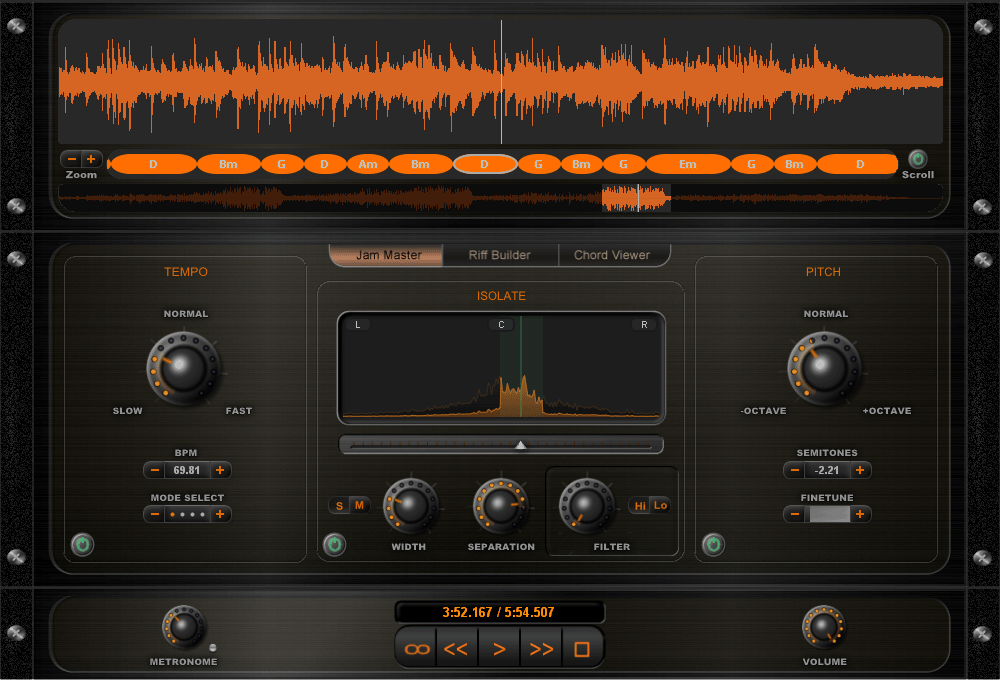Select the Am chord marker
This screenshot has height=680, width=1000.
pyautogui.click(x=368, y=164)
